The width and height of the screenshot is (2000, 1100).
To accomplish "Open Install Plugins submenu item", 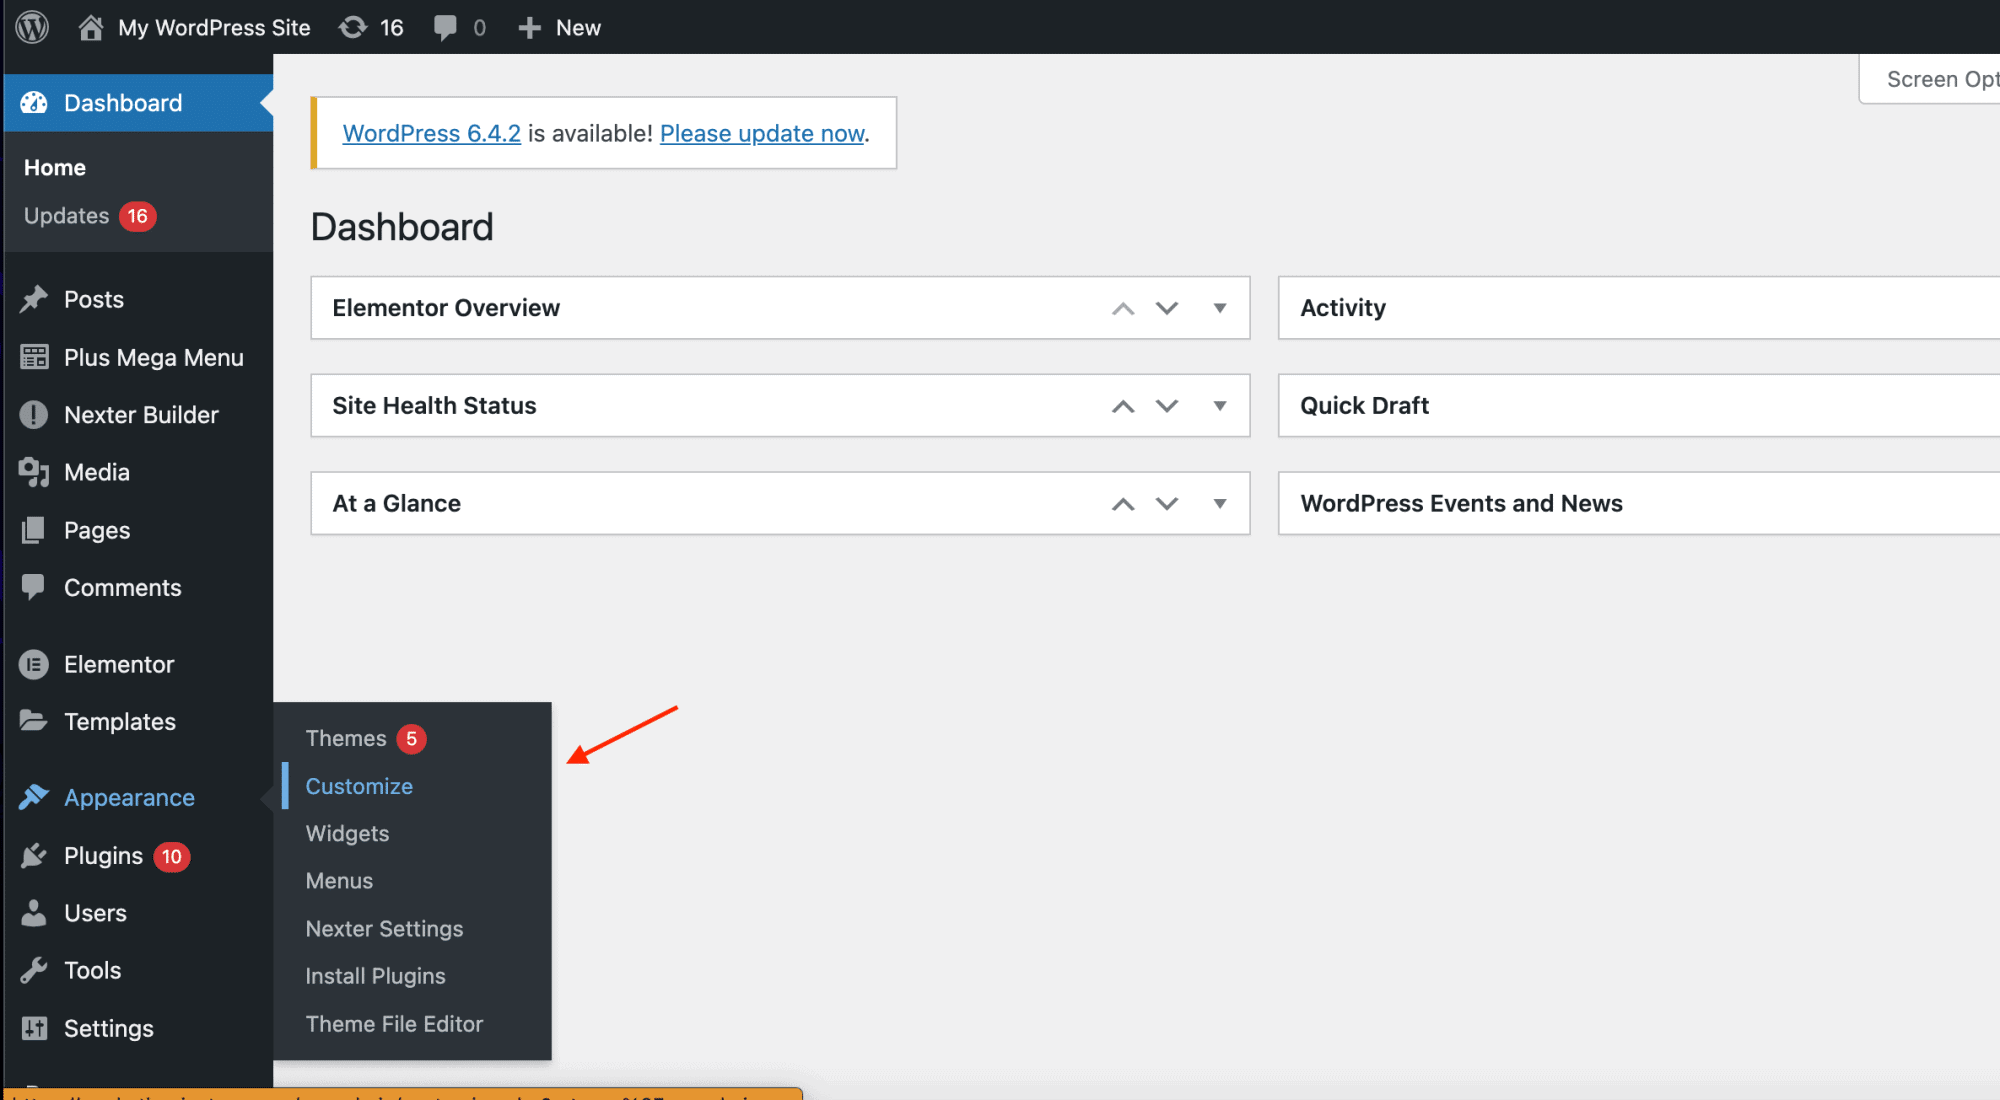I will click(375, 976).
